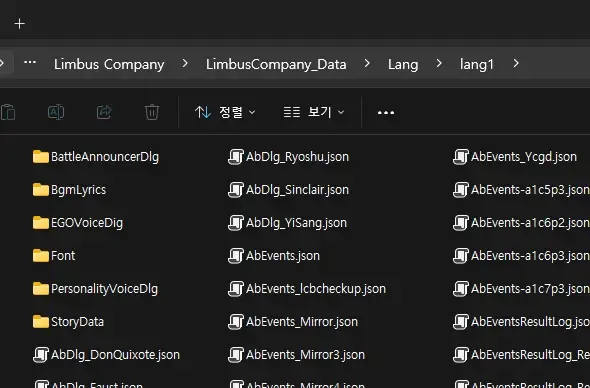This screenshot has width=590, height=388.
Task: Expand chevron after lang1
Action: 516,64
